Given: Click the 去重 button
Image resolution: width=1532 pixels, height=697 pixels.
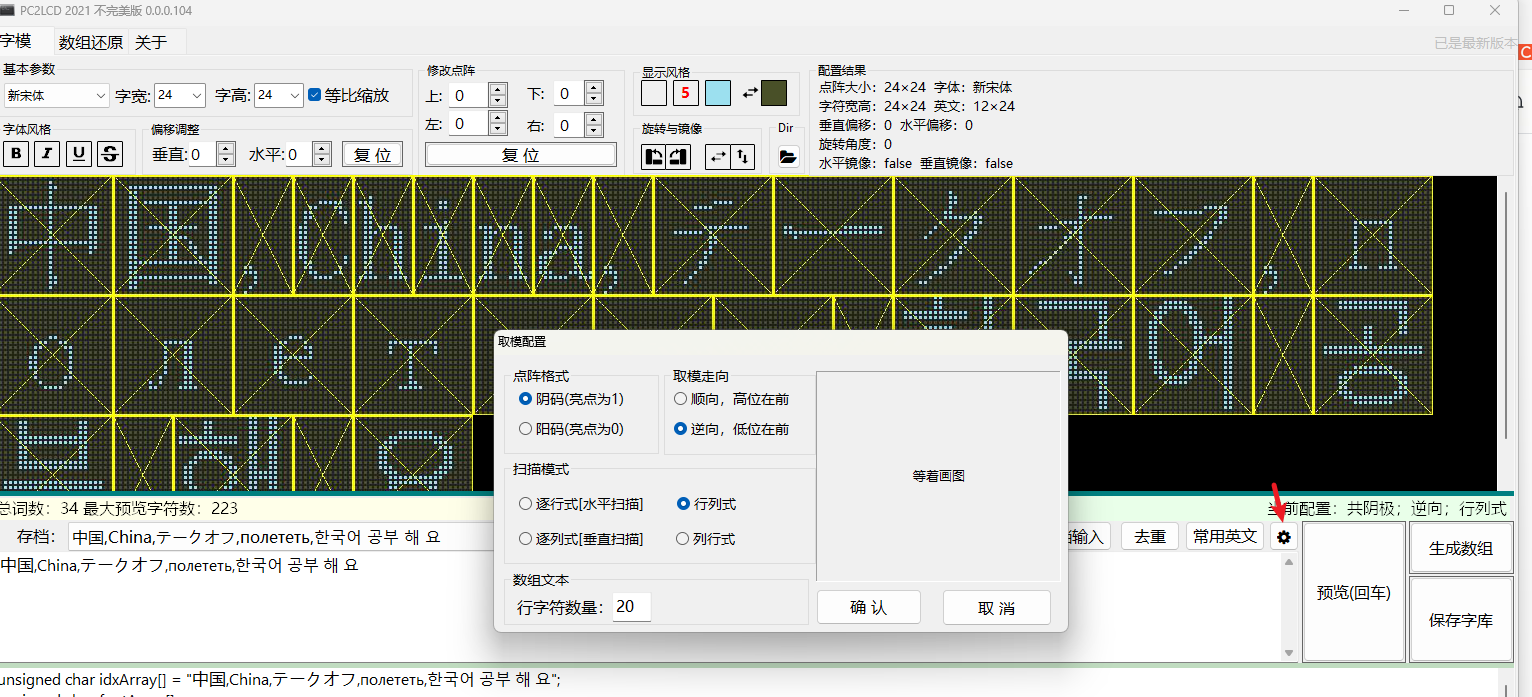Looking at the screenshot, I should 1150,537.
